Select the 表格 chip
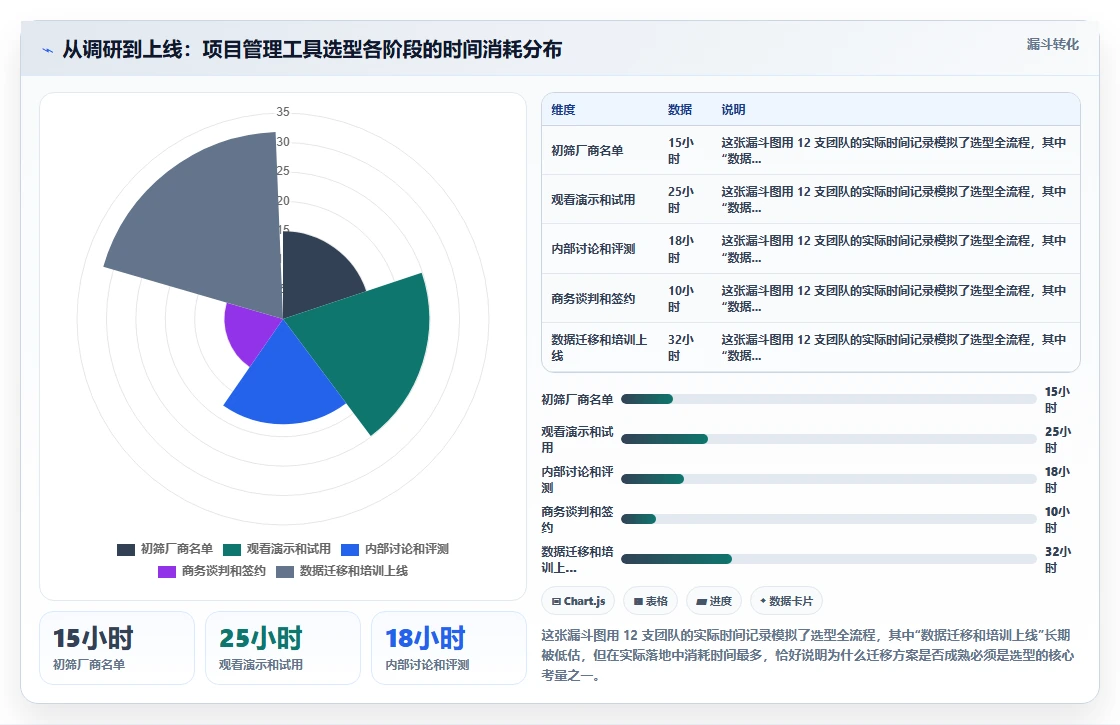The width and height of the screenshot is (1120, 725). (x=651, y=601)
